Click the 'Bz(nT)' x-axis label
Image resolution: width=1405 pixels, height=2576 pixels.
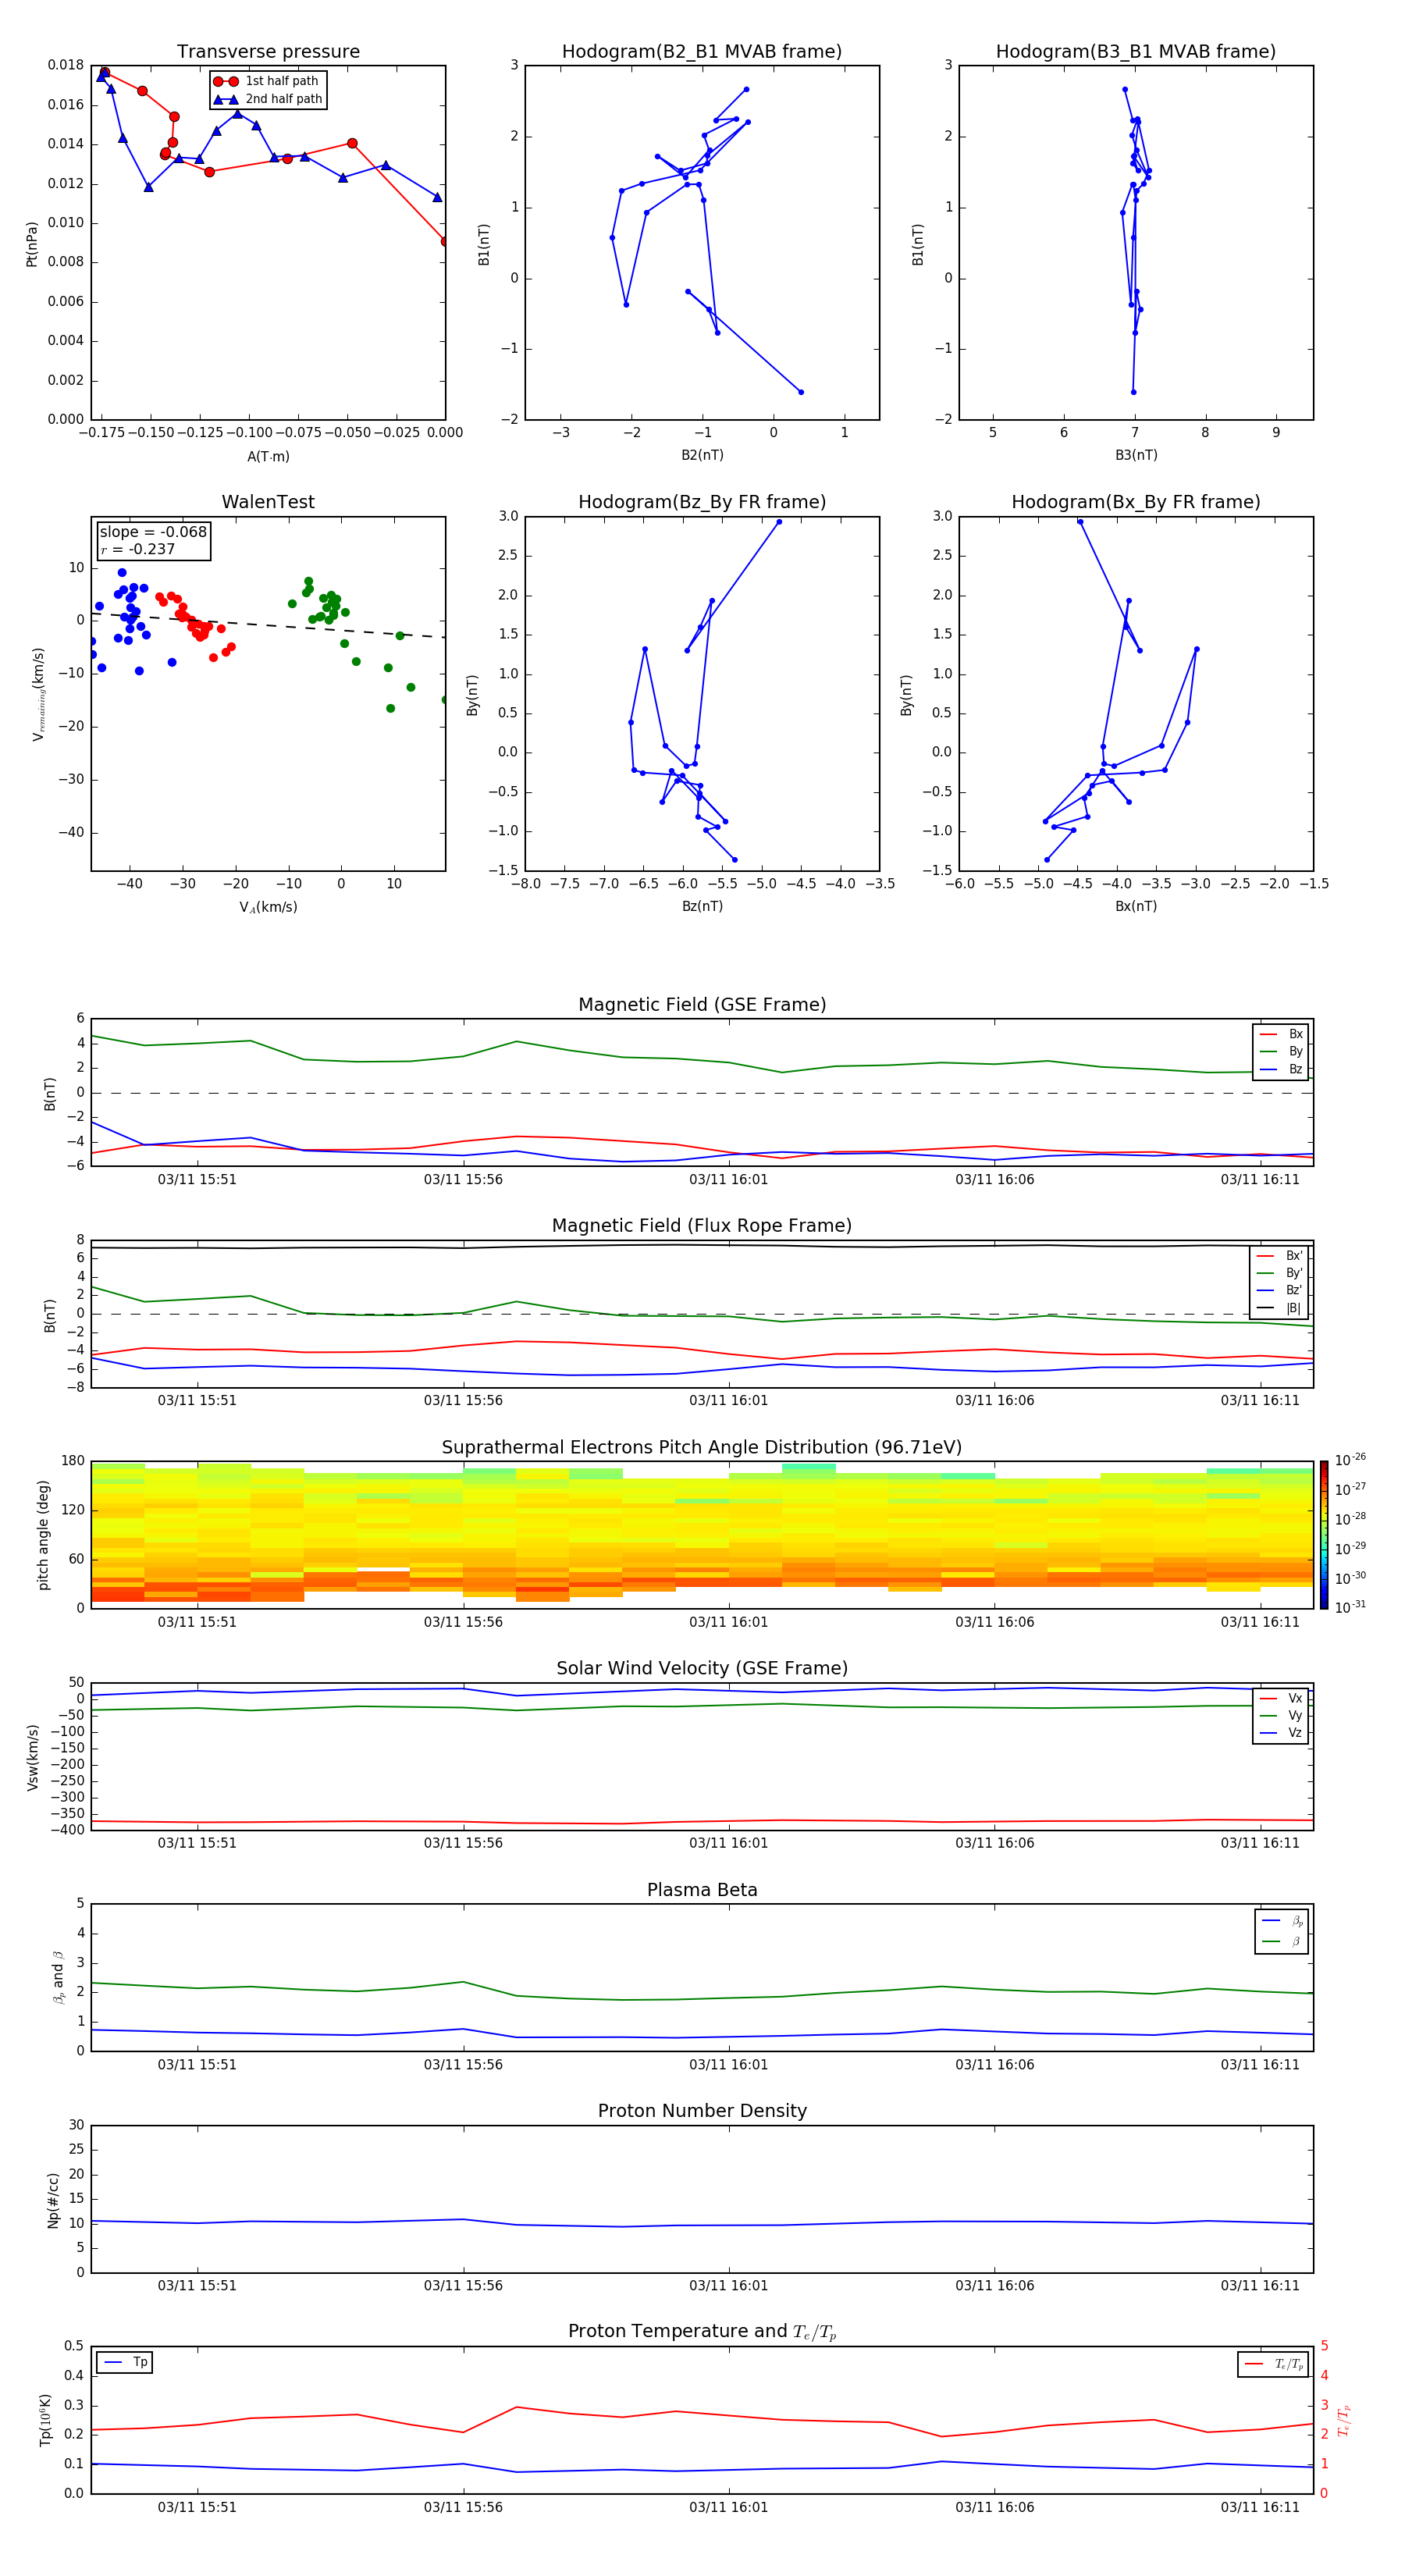702,906
